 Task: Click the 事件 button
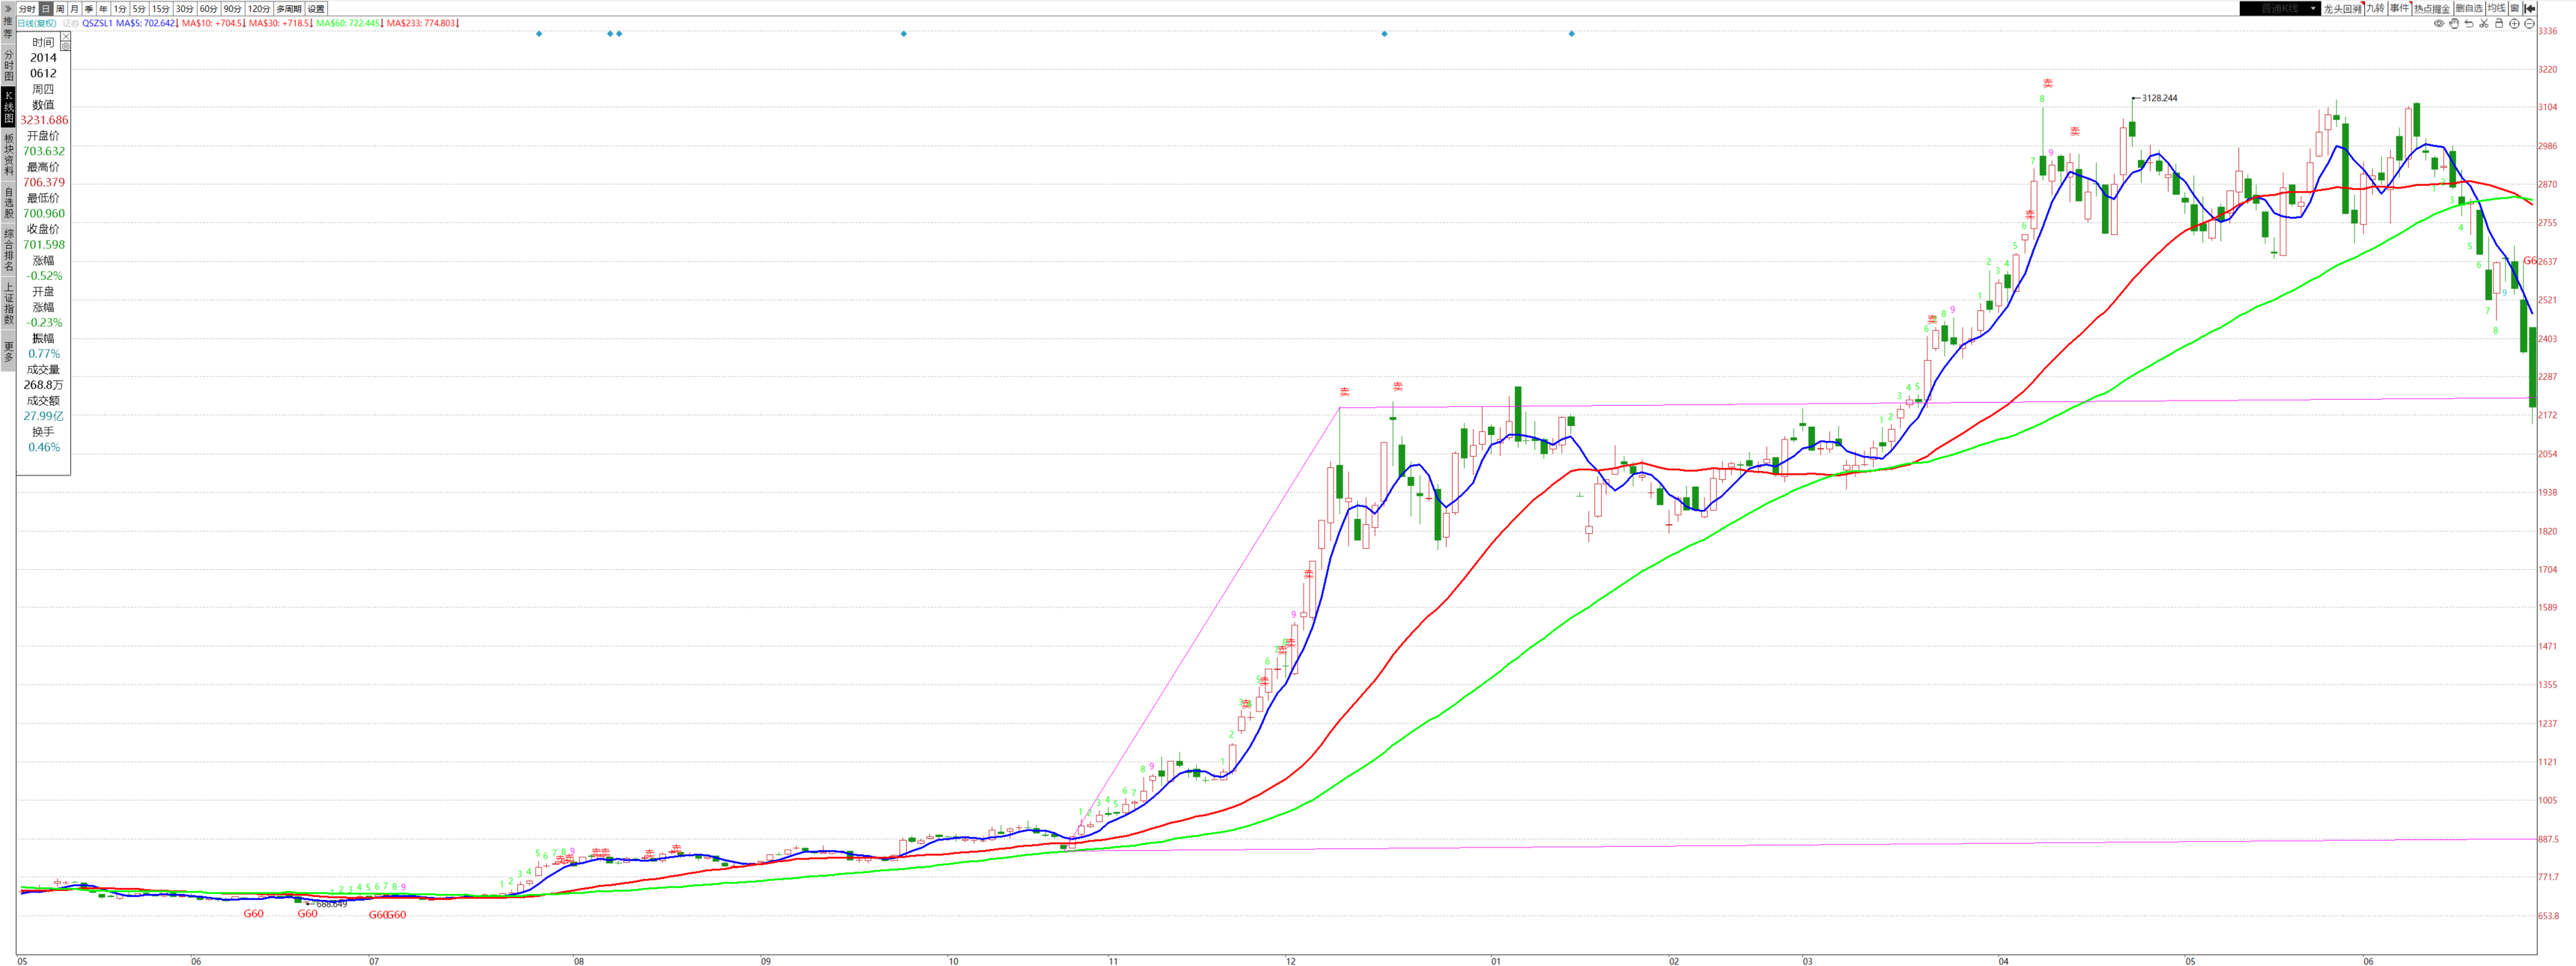click(x=2400, y=8)
